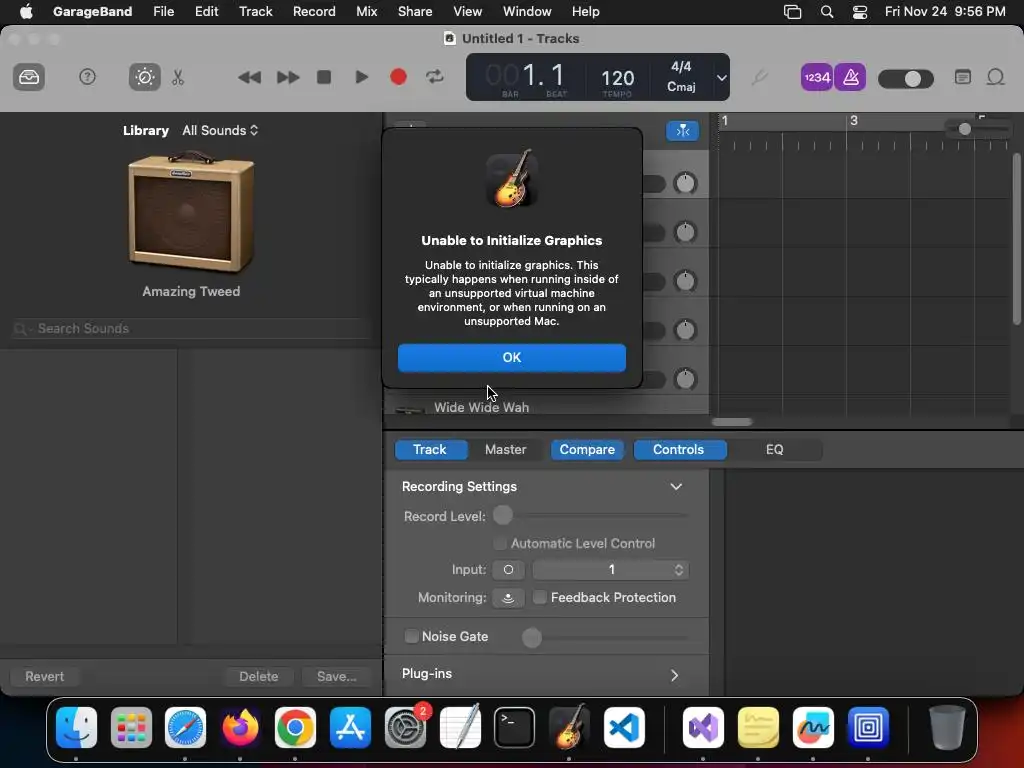The height and width of the screenshot is (768, 1024).
Task: Click the tuner fork icon
Action: click(759, 78)
